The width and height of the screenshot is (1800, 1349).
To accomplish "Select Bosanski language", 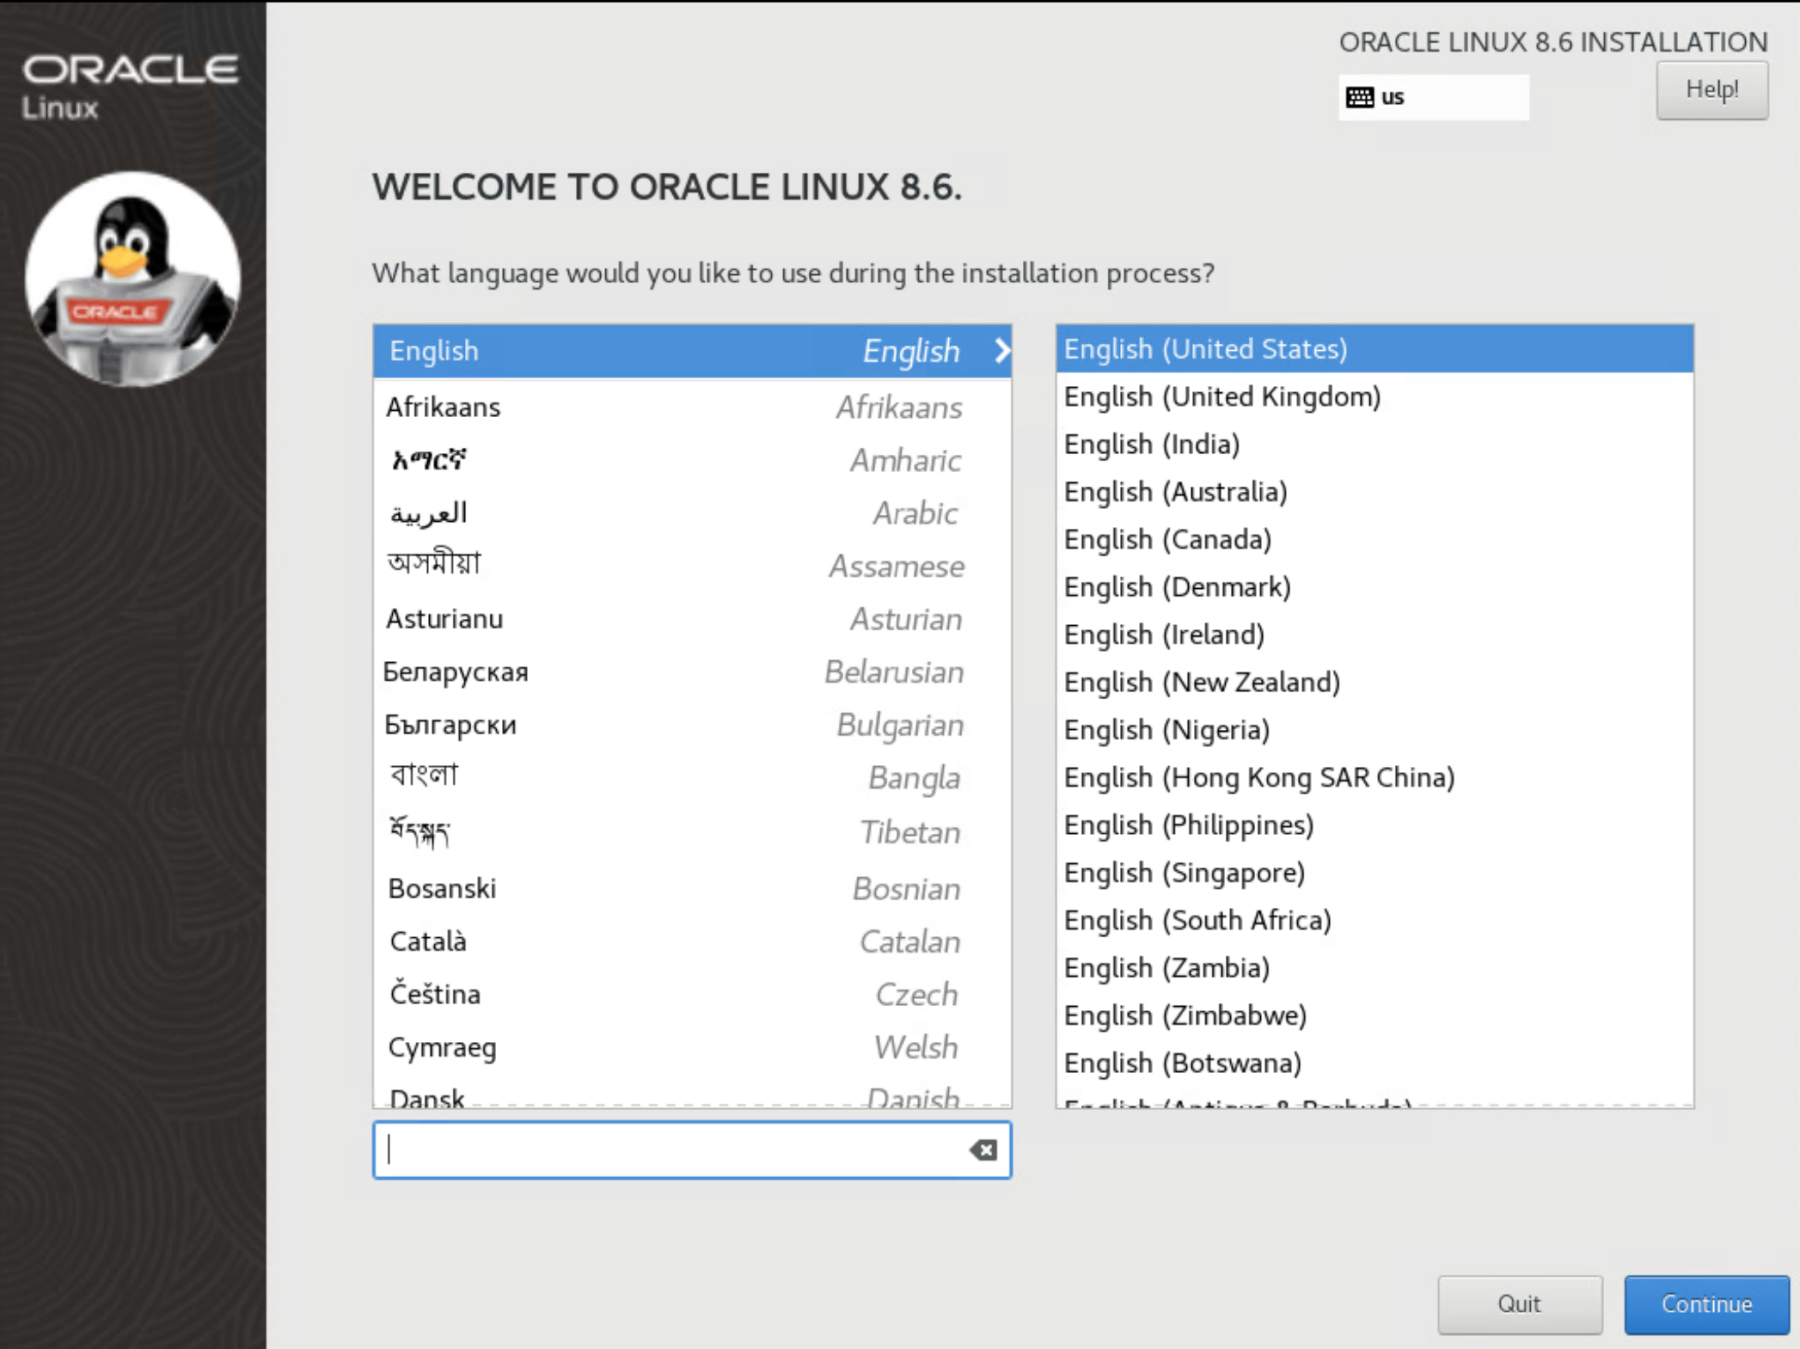I will 692,888.
